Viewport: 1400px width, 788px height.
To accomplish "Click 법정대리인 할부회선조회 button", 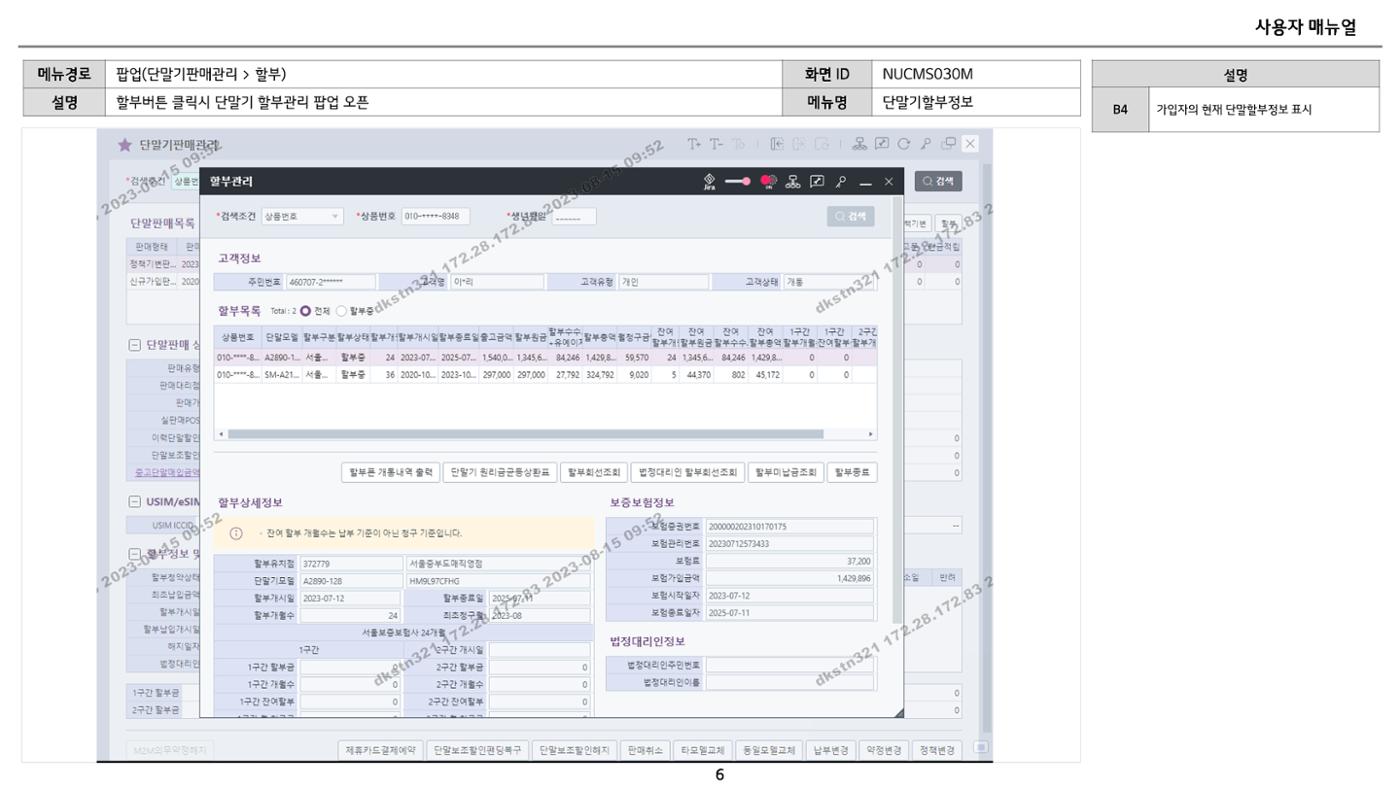I will [689, 473].
